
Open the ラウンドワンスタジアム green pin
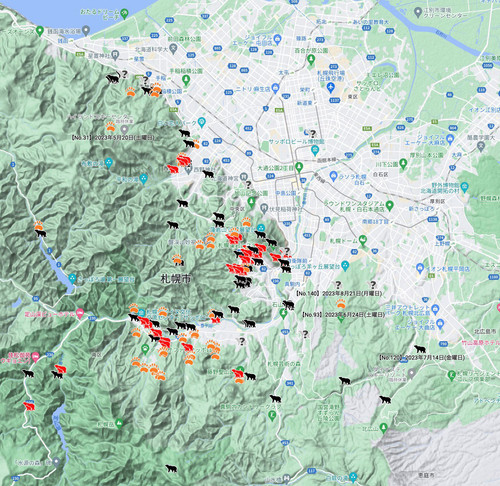[x=389, y=205]
